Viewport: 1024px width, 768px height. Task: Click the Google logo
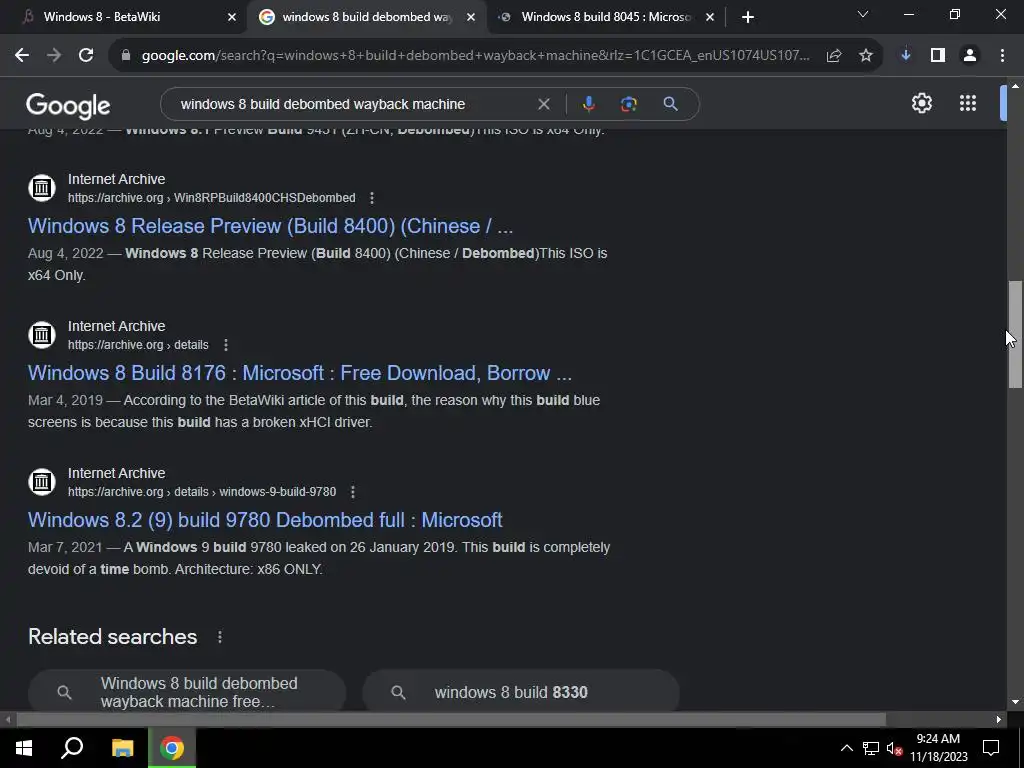point(68,106)
